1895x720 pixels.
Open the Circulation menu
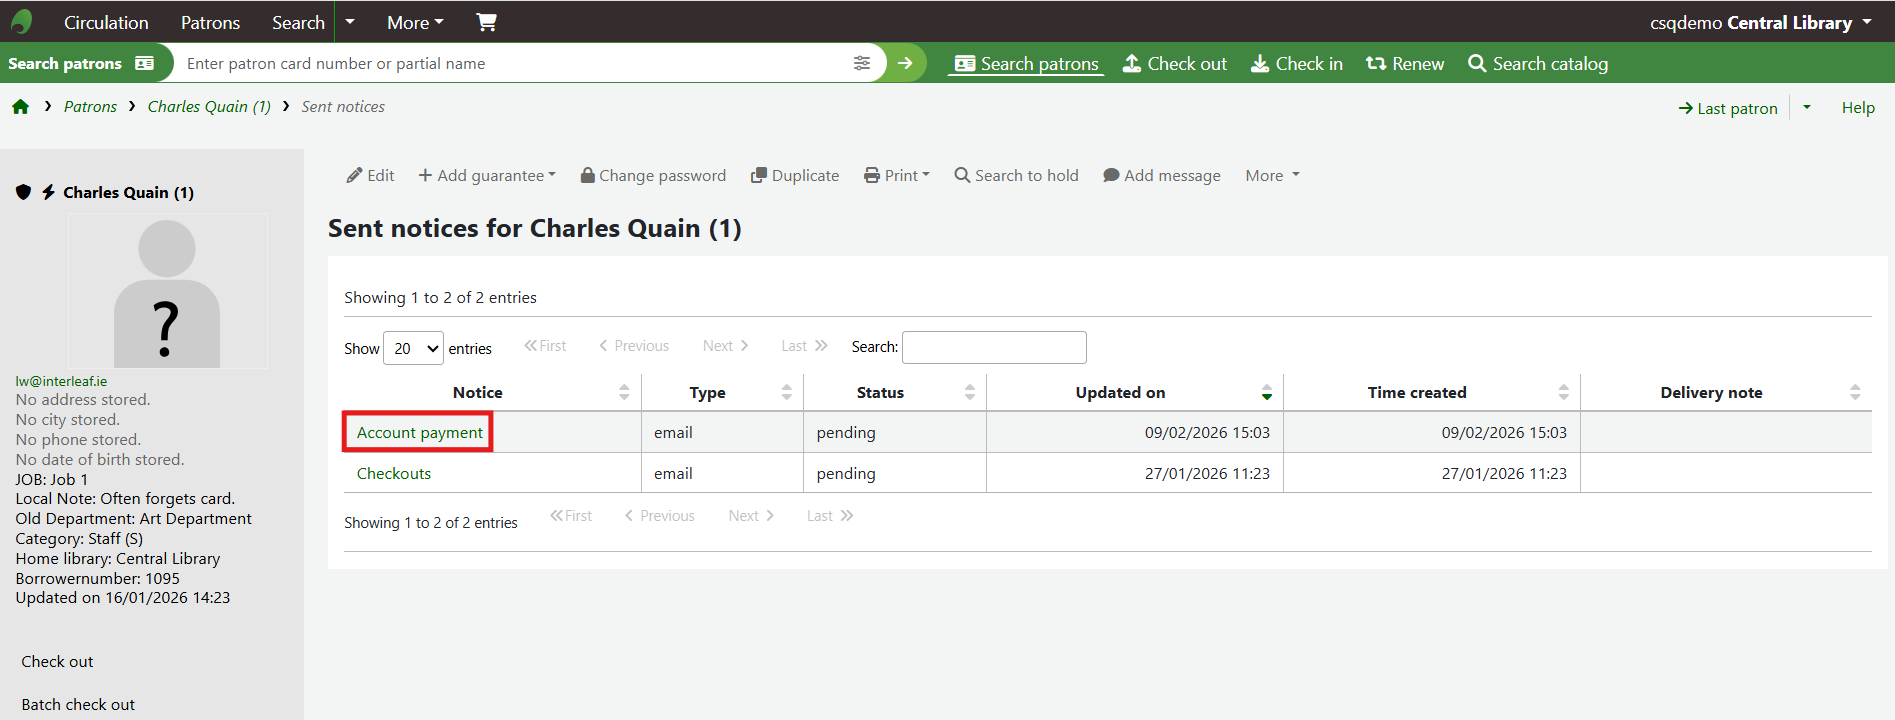(x=106, y=22)
